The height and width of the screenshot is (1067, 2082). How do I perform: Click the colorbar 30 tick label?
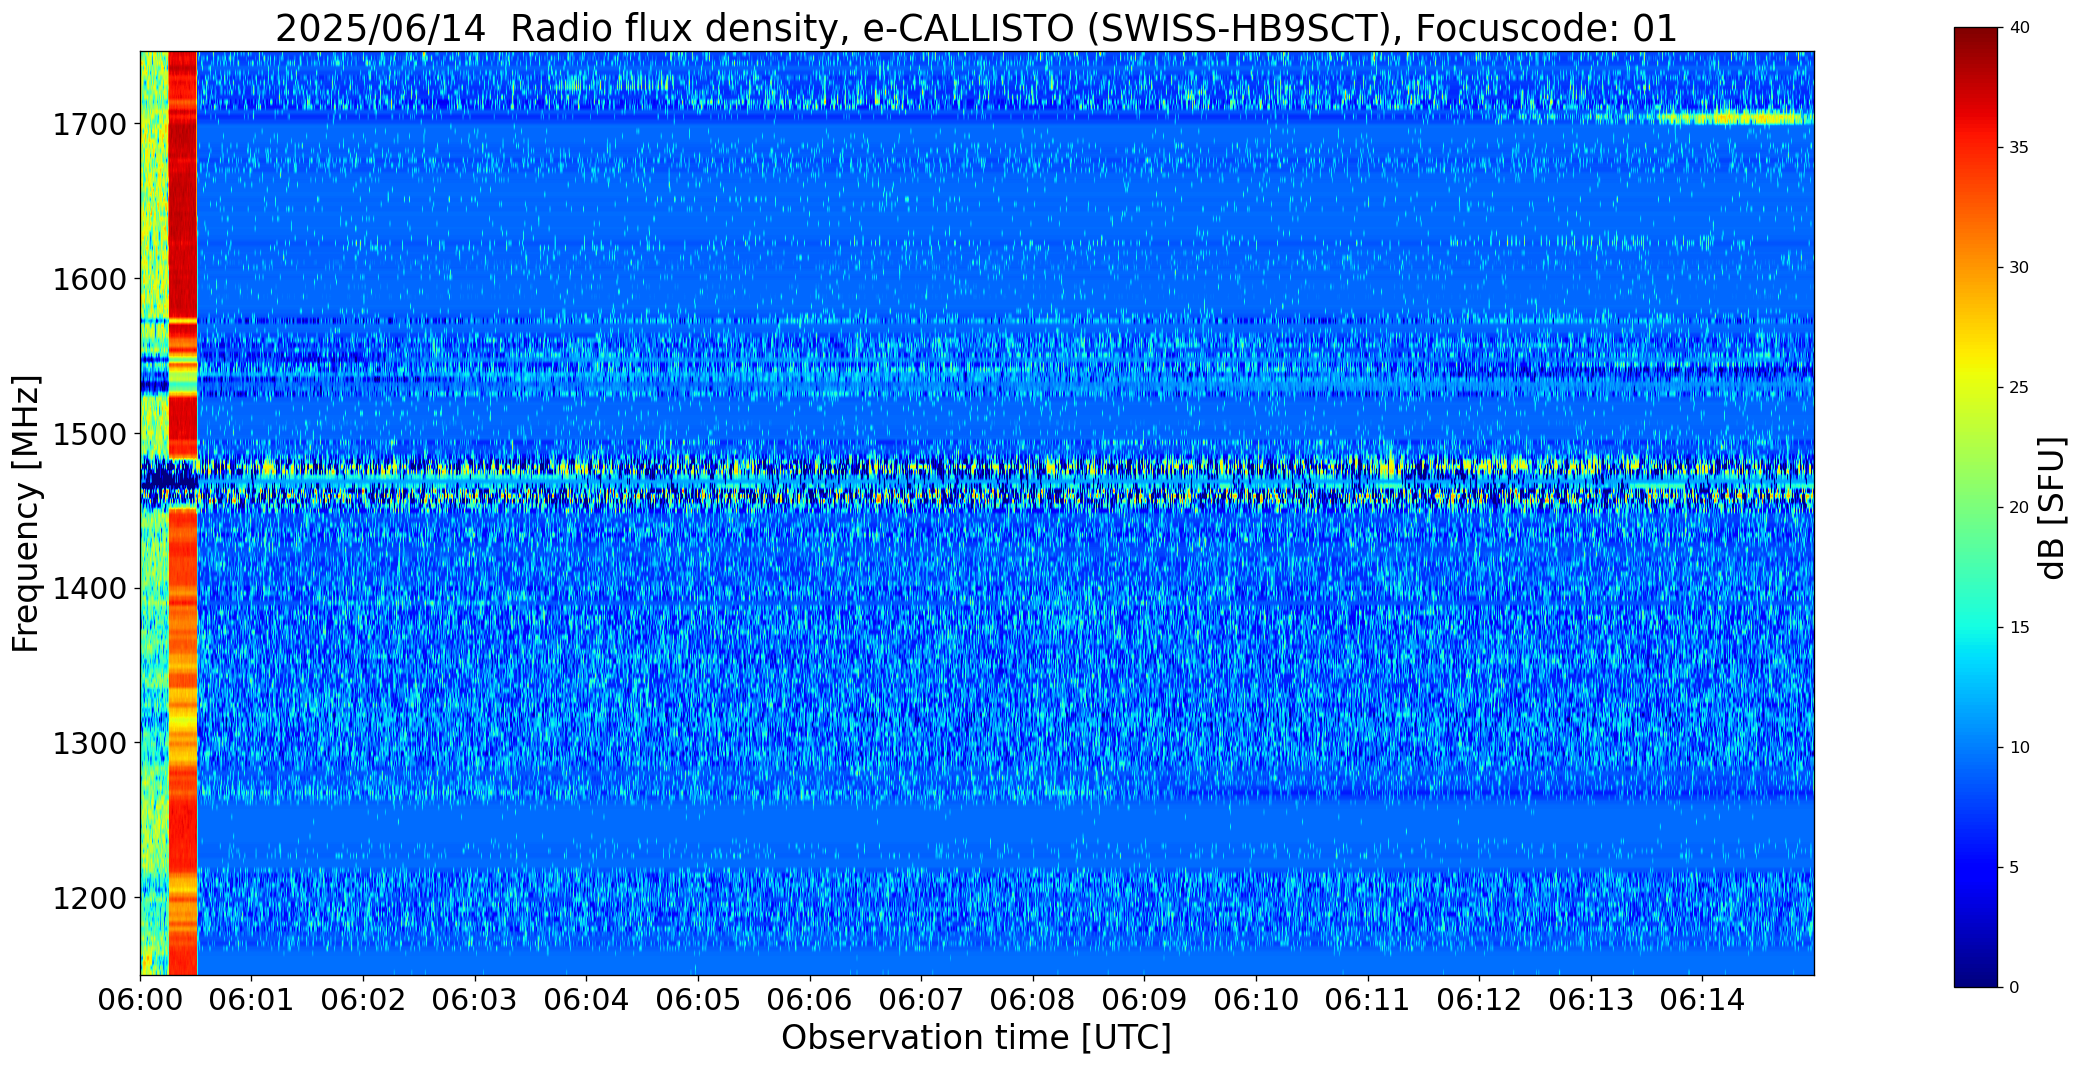point(2019,268)
